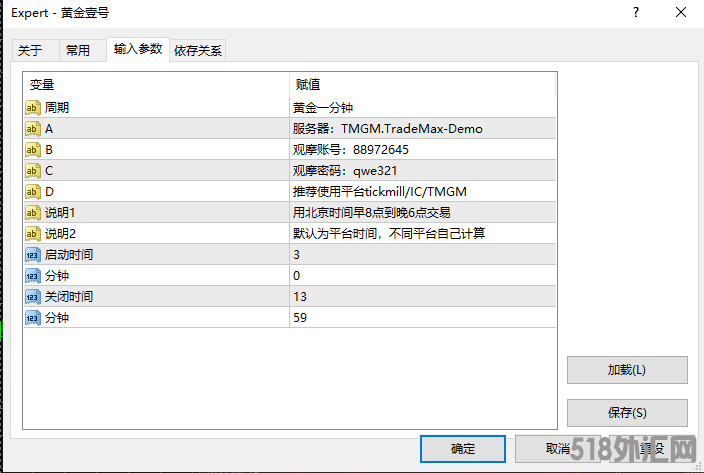Select value 观摩密码: qwe321

[x=345, y=171]
